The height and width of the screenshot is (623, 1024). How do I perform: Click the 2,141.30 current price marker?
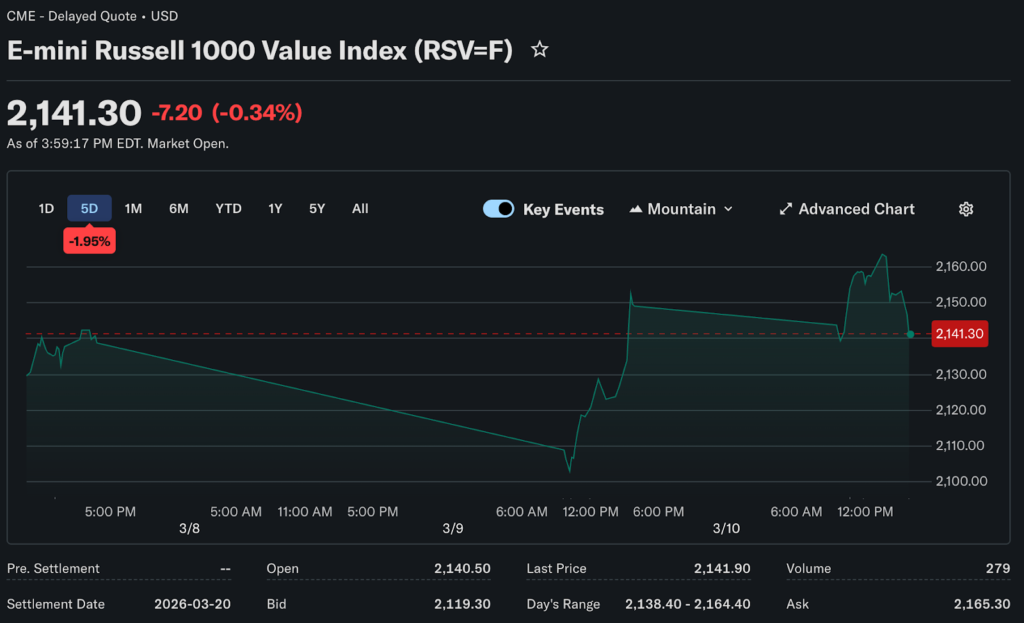959,334
